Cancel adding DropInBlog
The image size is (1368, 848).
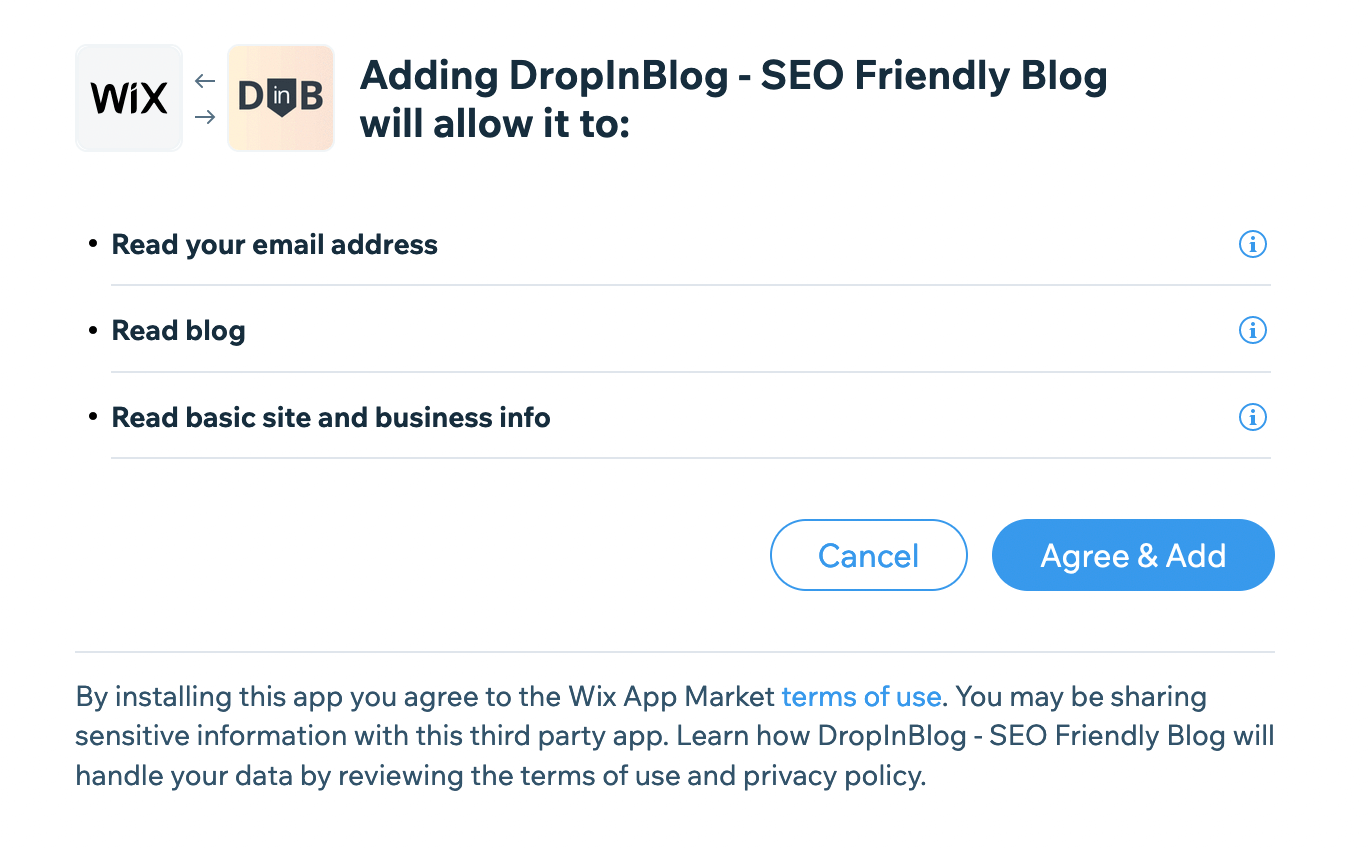pyautogui.click(x=868, y=555)
